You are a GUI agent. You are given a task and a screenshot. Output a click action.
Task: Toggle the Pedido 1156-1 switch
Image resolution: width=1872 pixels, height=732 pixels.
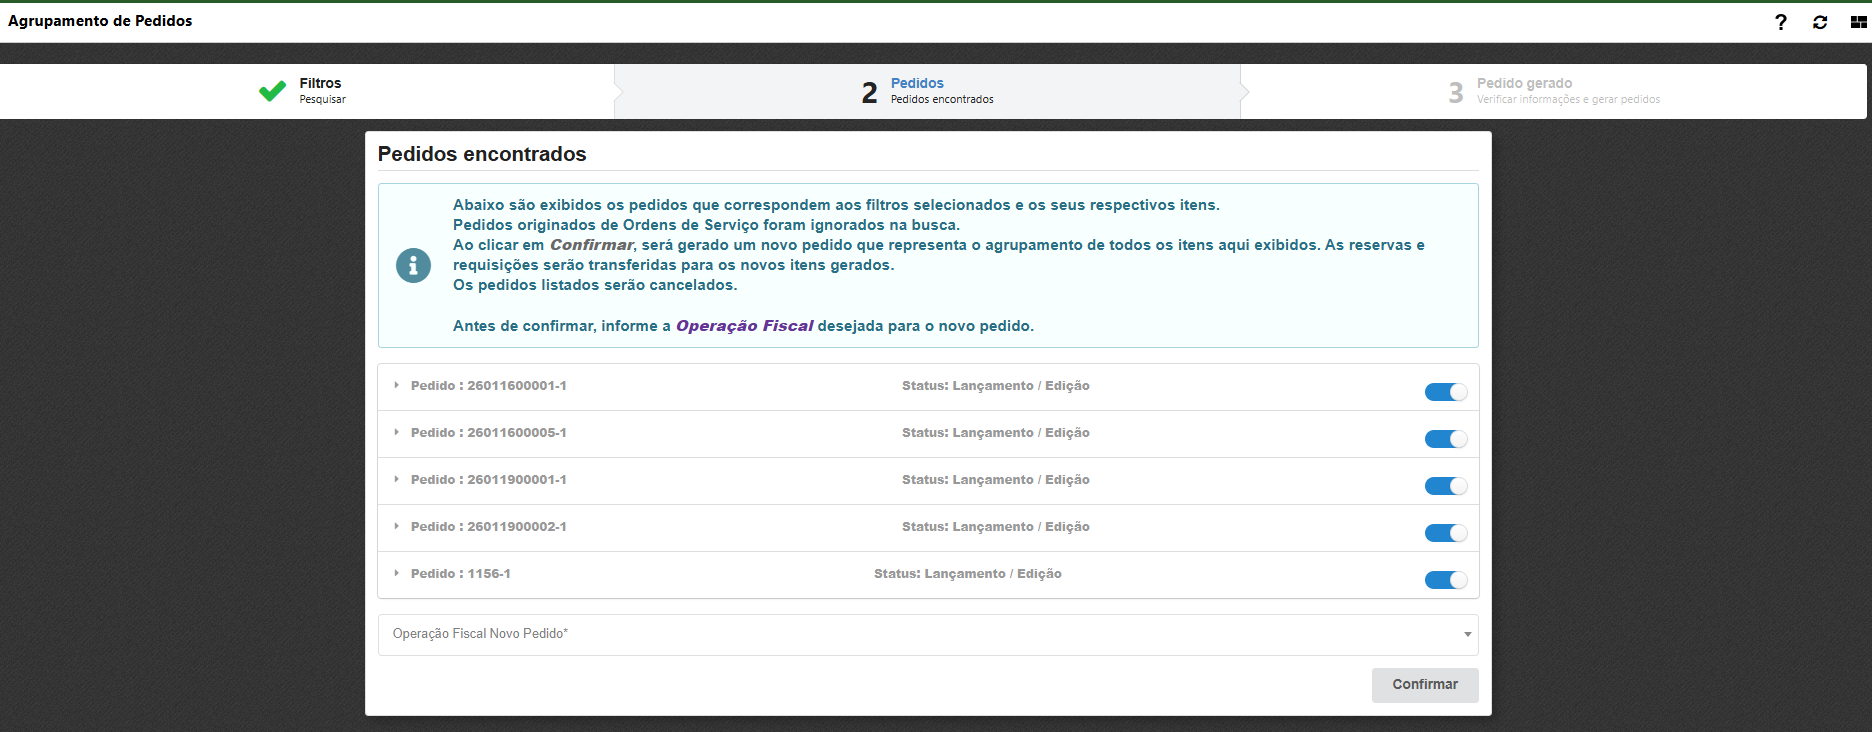(x=1445, y=580)
